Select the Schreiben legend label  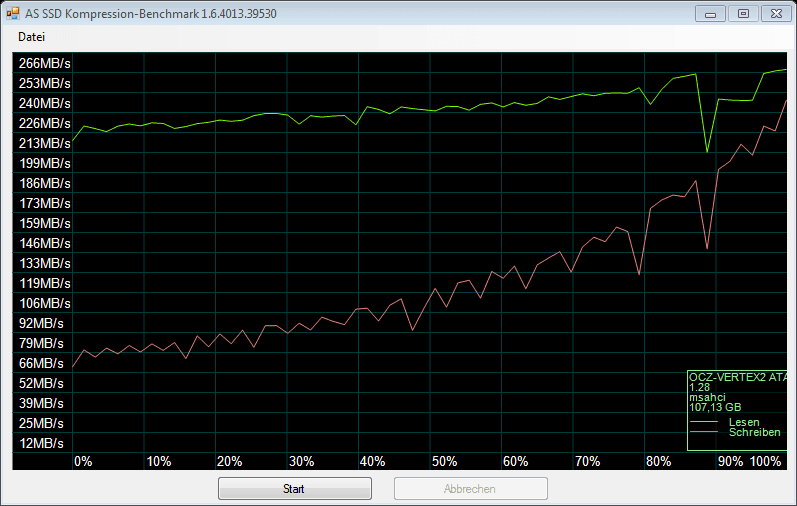755,432
